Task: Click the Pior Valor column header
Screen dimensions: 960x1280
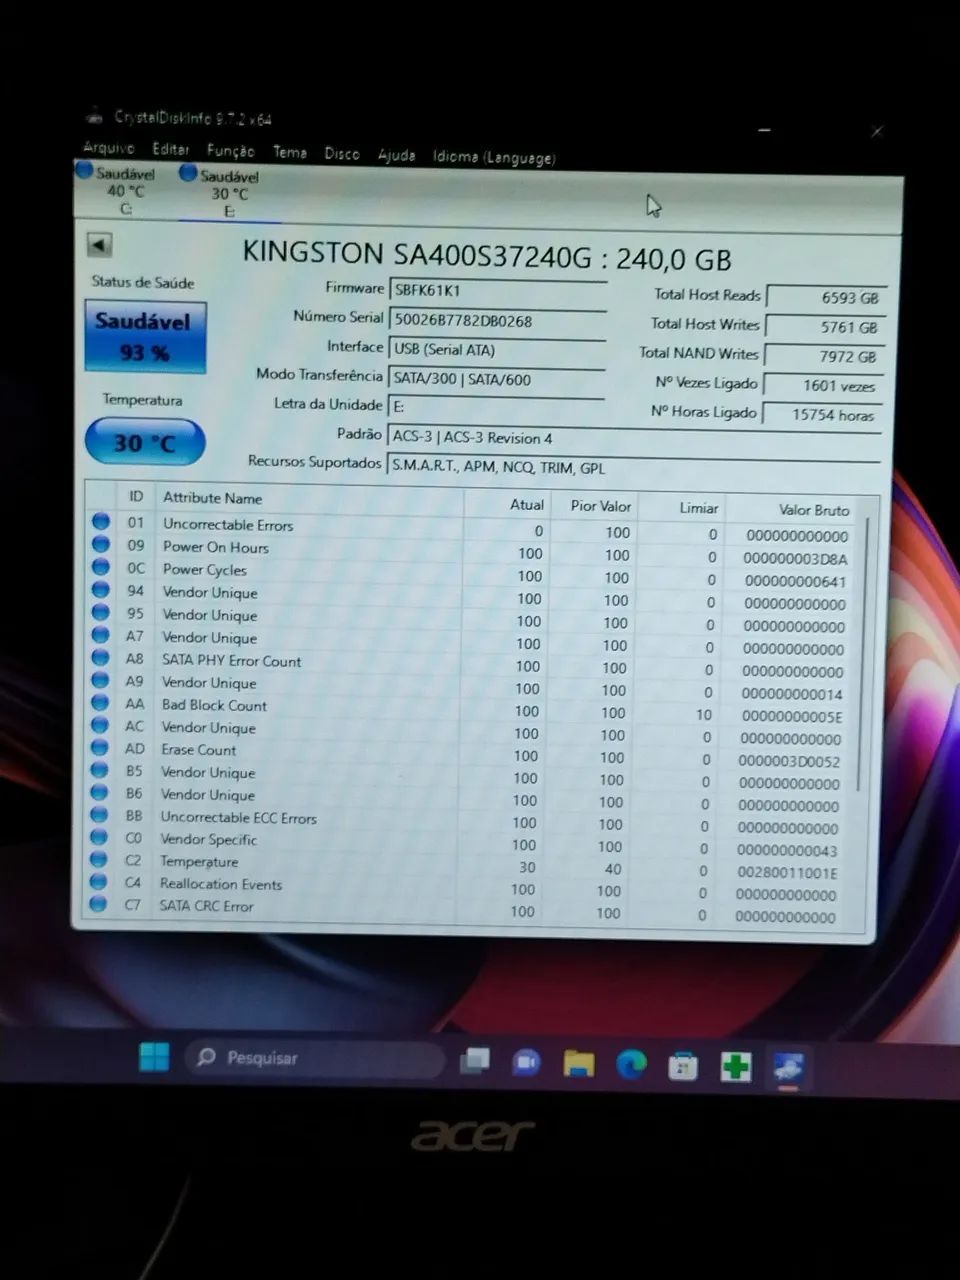Action: pos(600,506)
